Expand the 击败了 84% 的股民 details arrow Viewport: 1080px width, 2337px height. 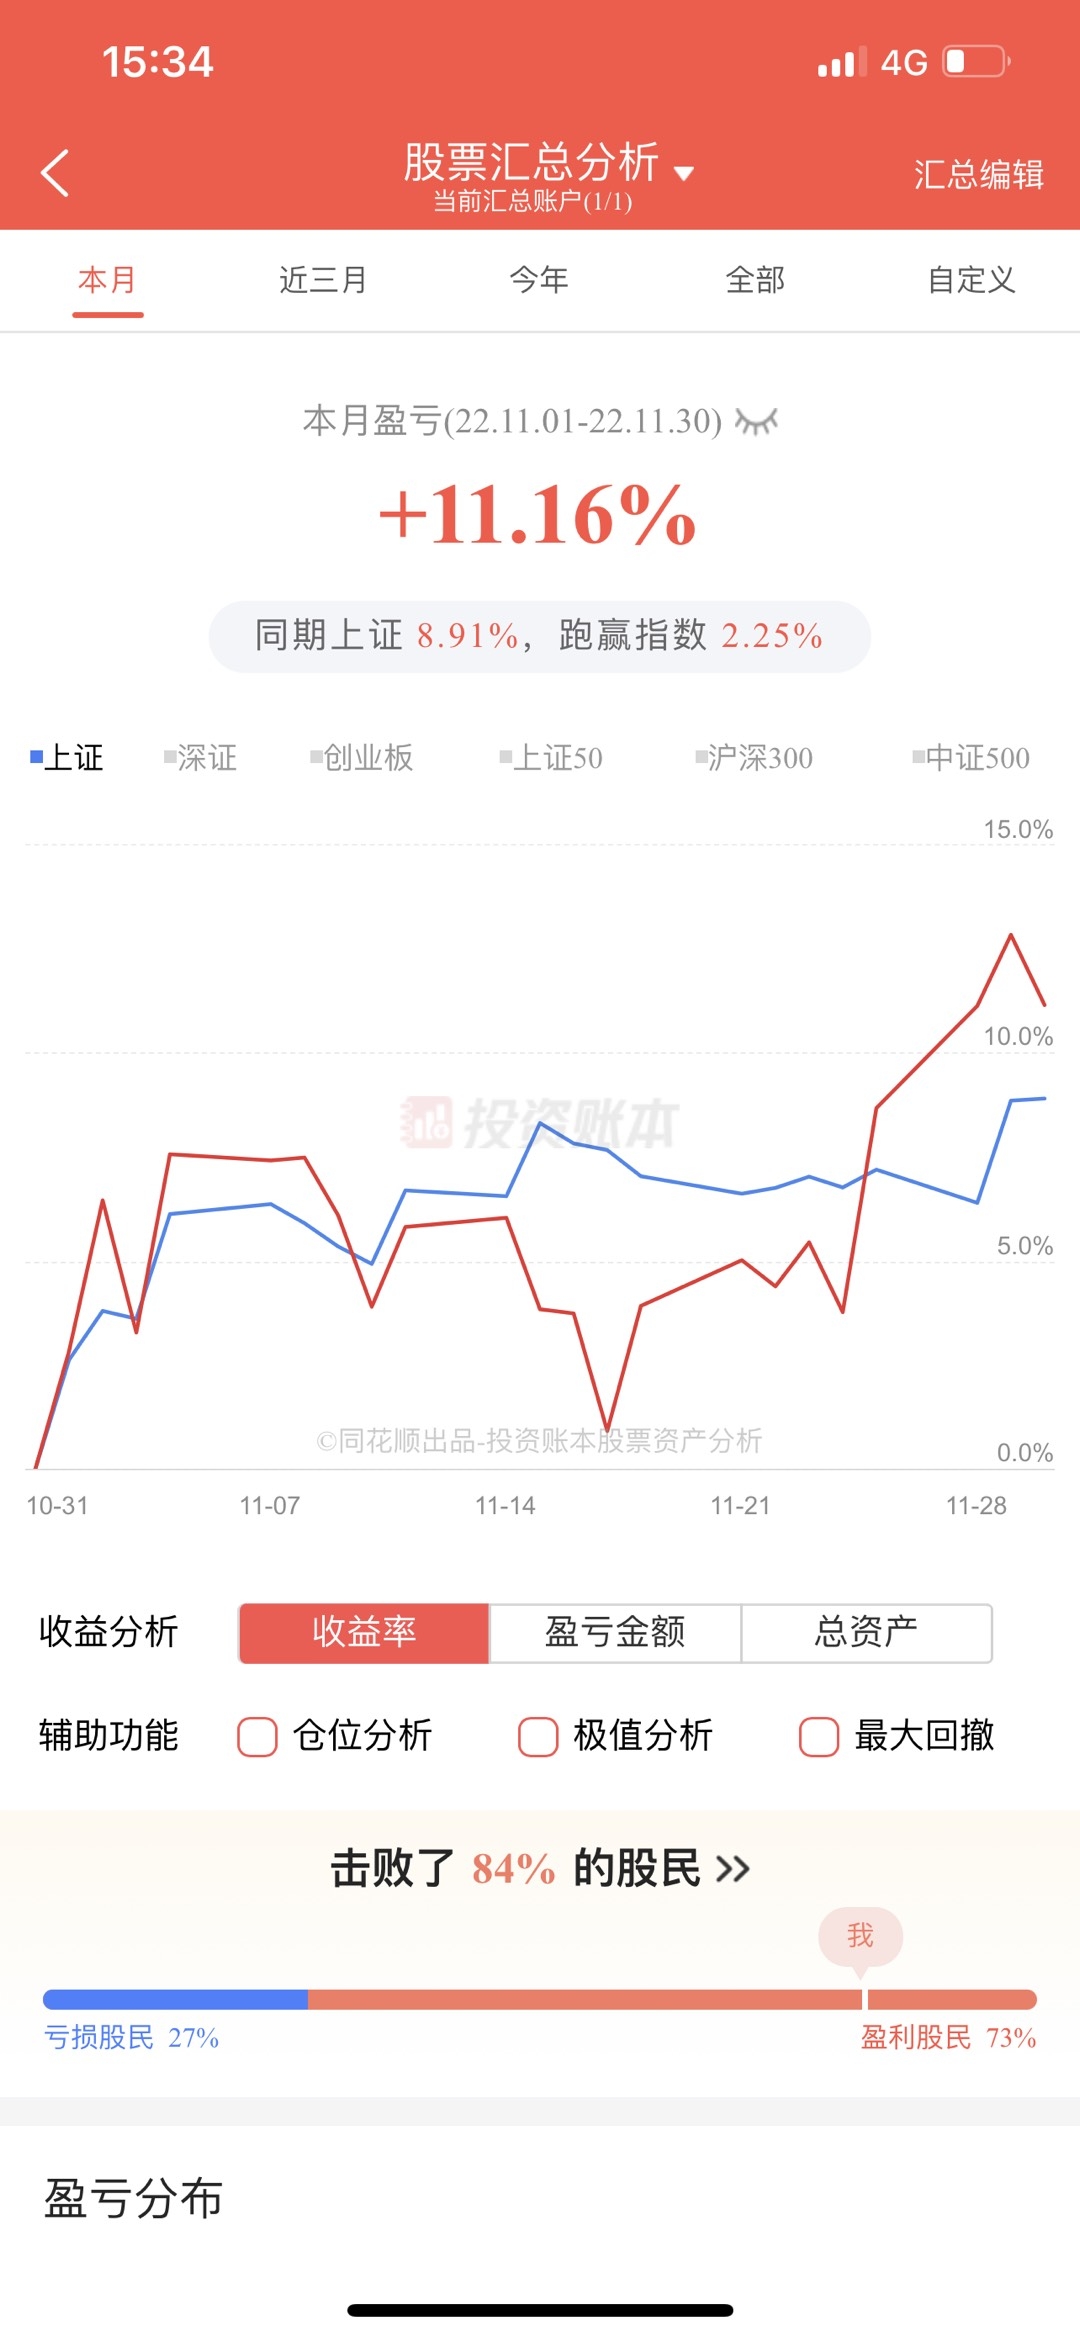733,1868
